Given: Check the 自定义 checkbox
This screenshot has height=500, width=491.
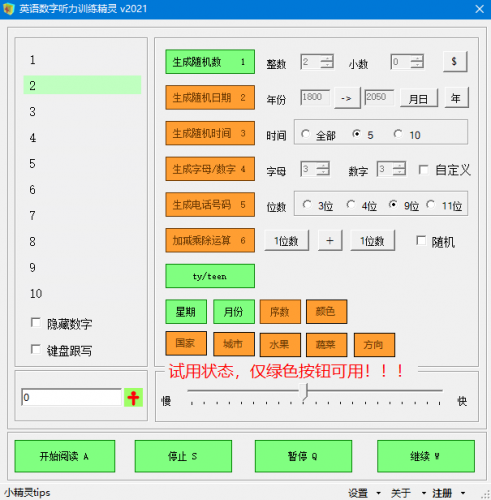Looking at the screenshot, I should (x=424, y=170).
